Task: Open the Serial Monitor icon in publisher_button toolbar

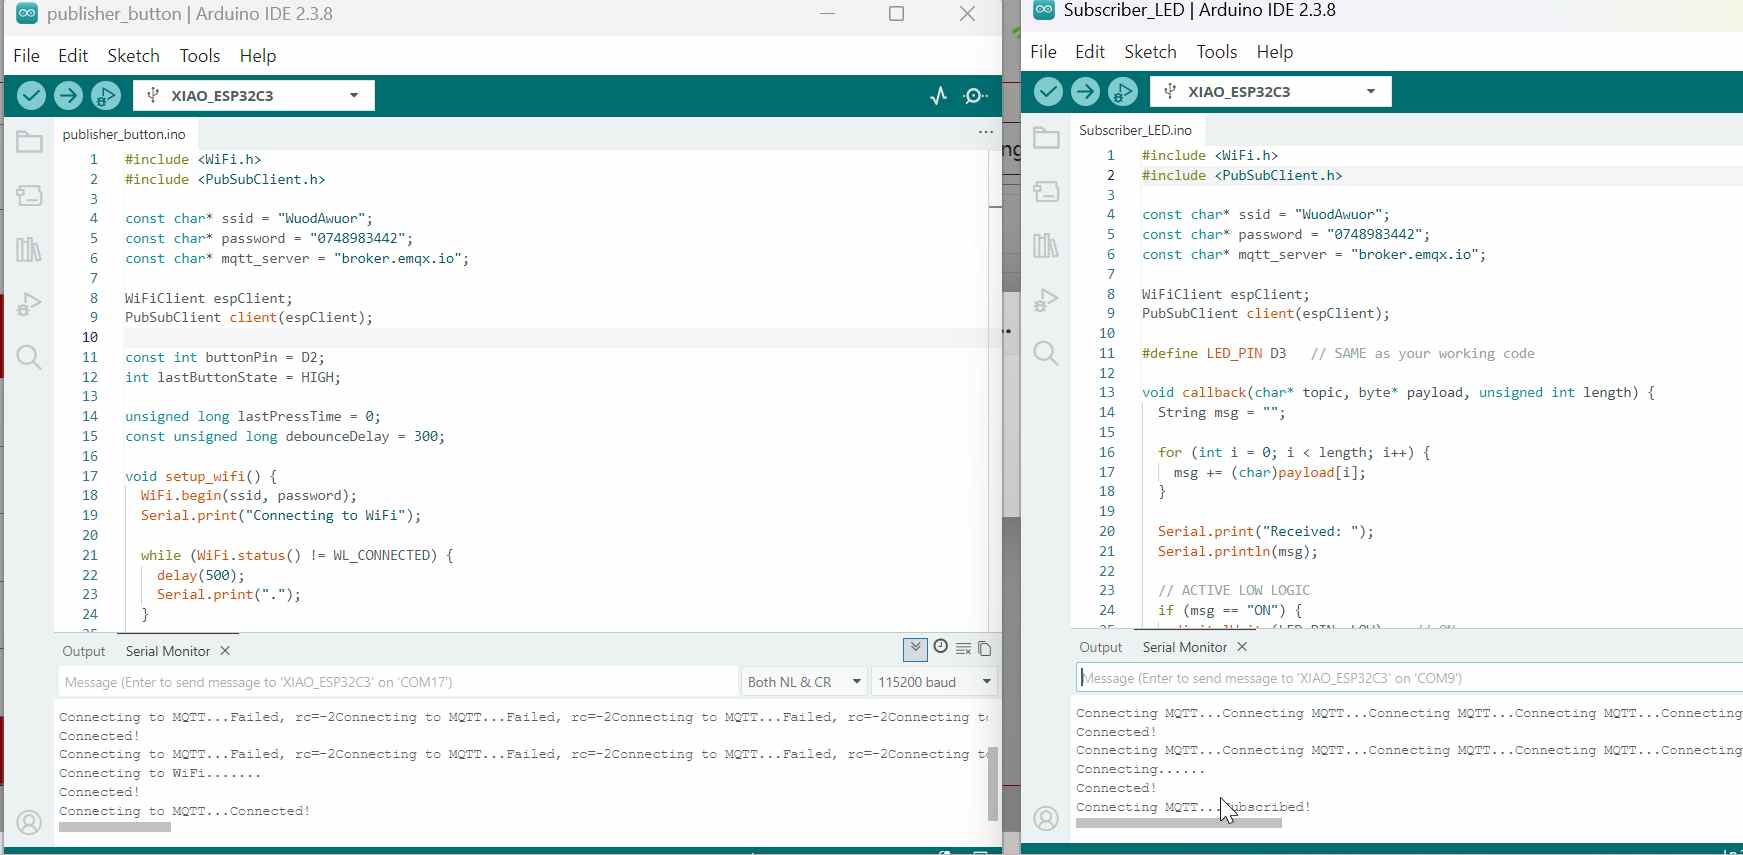Action: coord(975,96)
